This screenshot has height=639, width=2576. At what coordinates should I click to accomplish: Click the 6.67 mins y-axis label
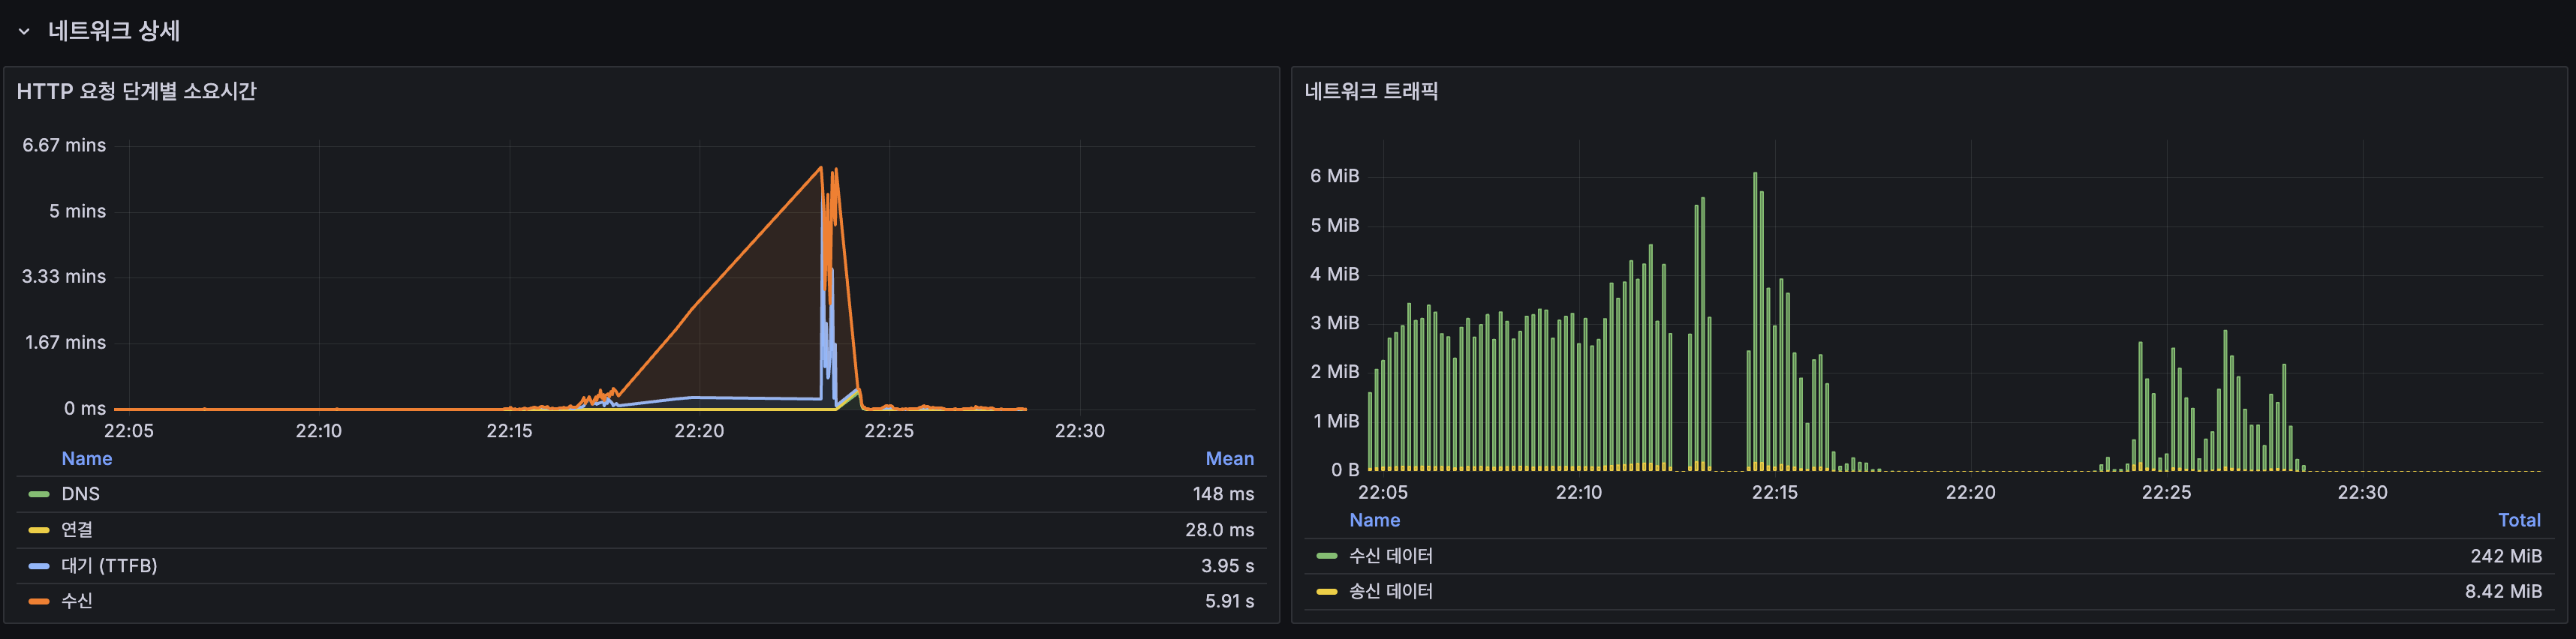click(64, 146)
